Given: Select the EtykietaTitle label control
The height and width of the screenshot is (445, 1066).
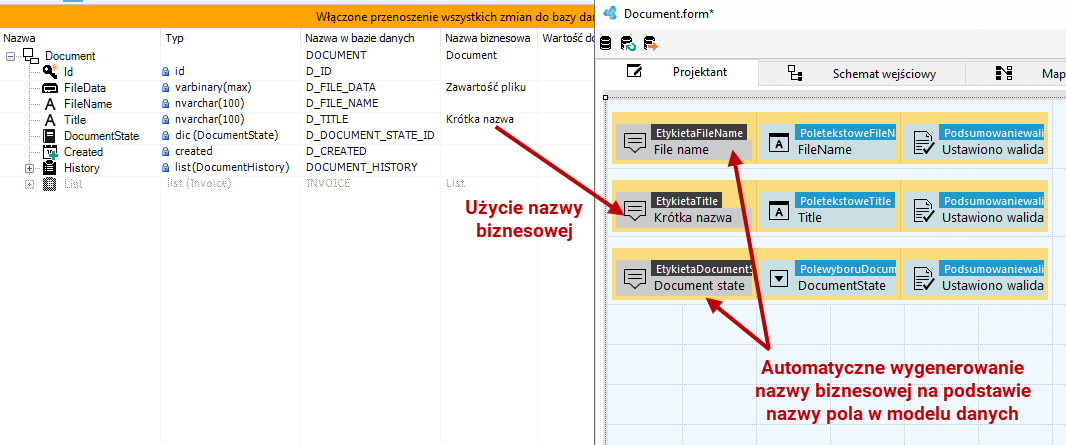Looking at the screenshot, I should click(x=684, y=209).
